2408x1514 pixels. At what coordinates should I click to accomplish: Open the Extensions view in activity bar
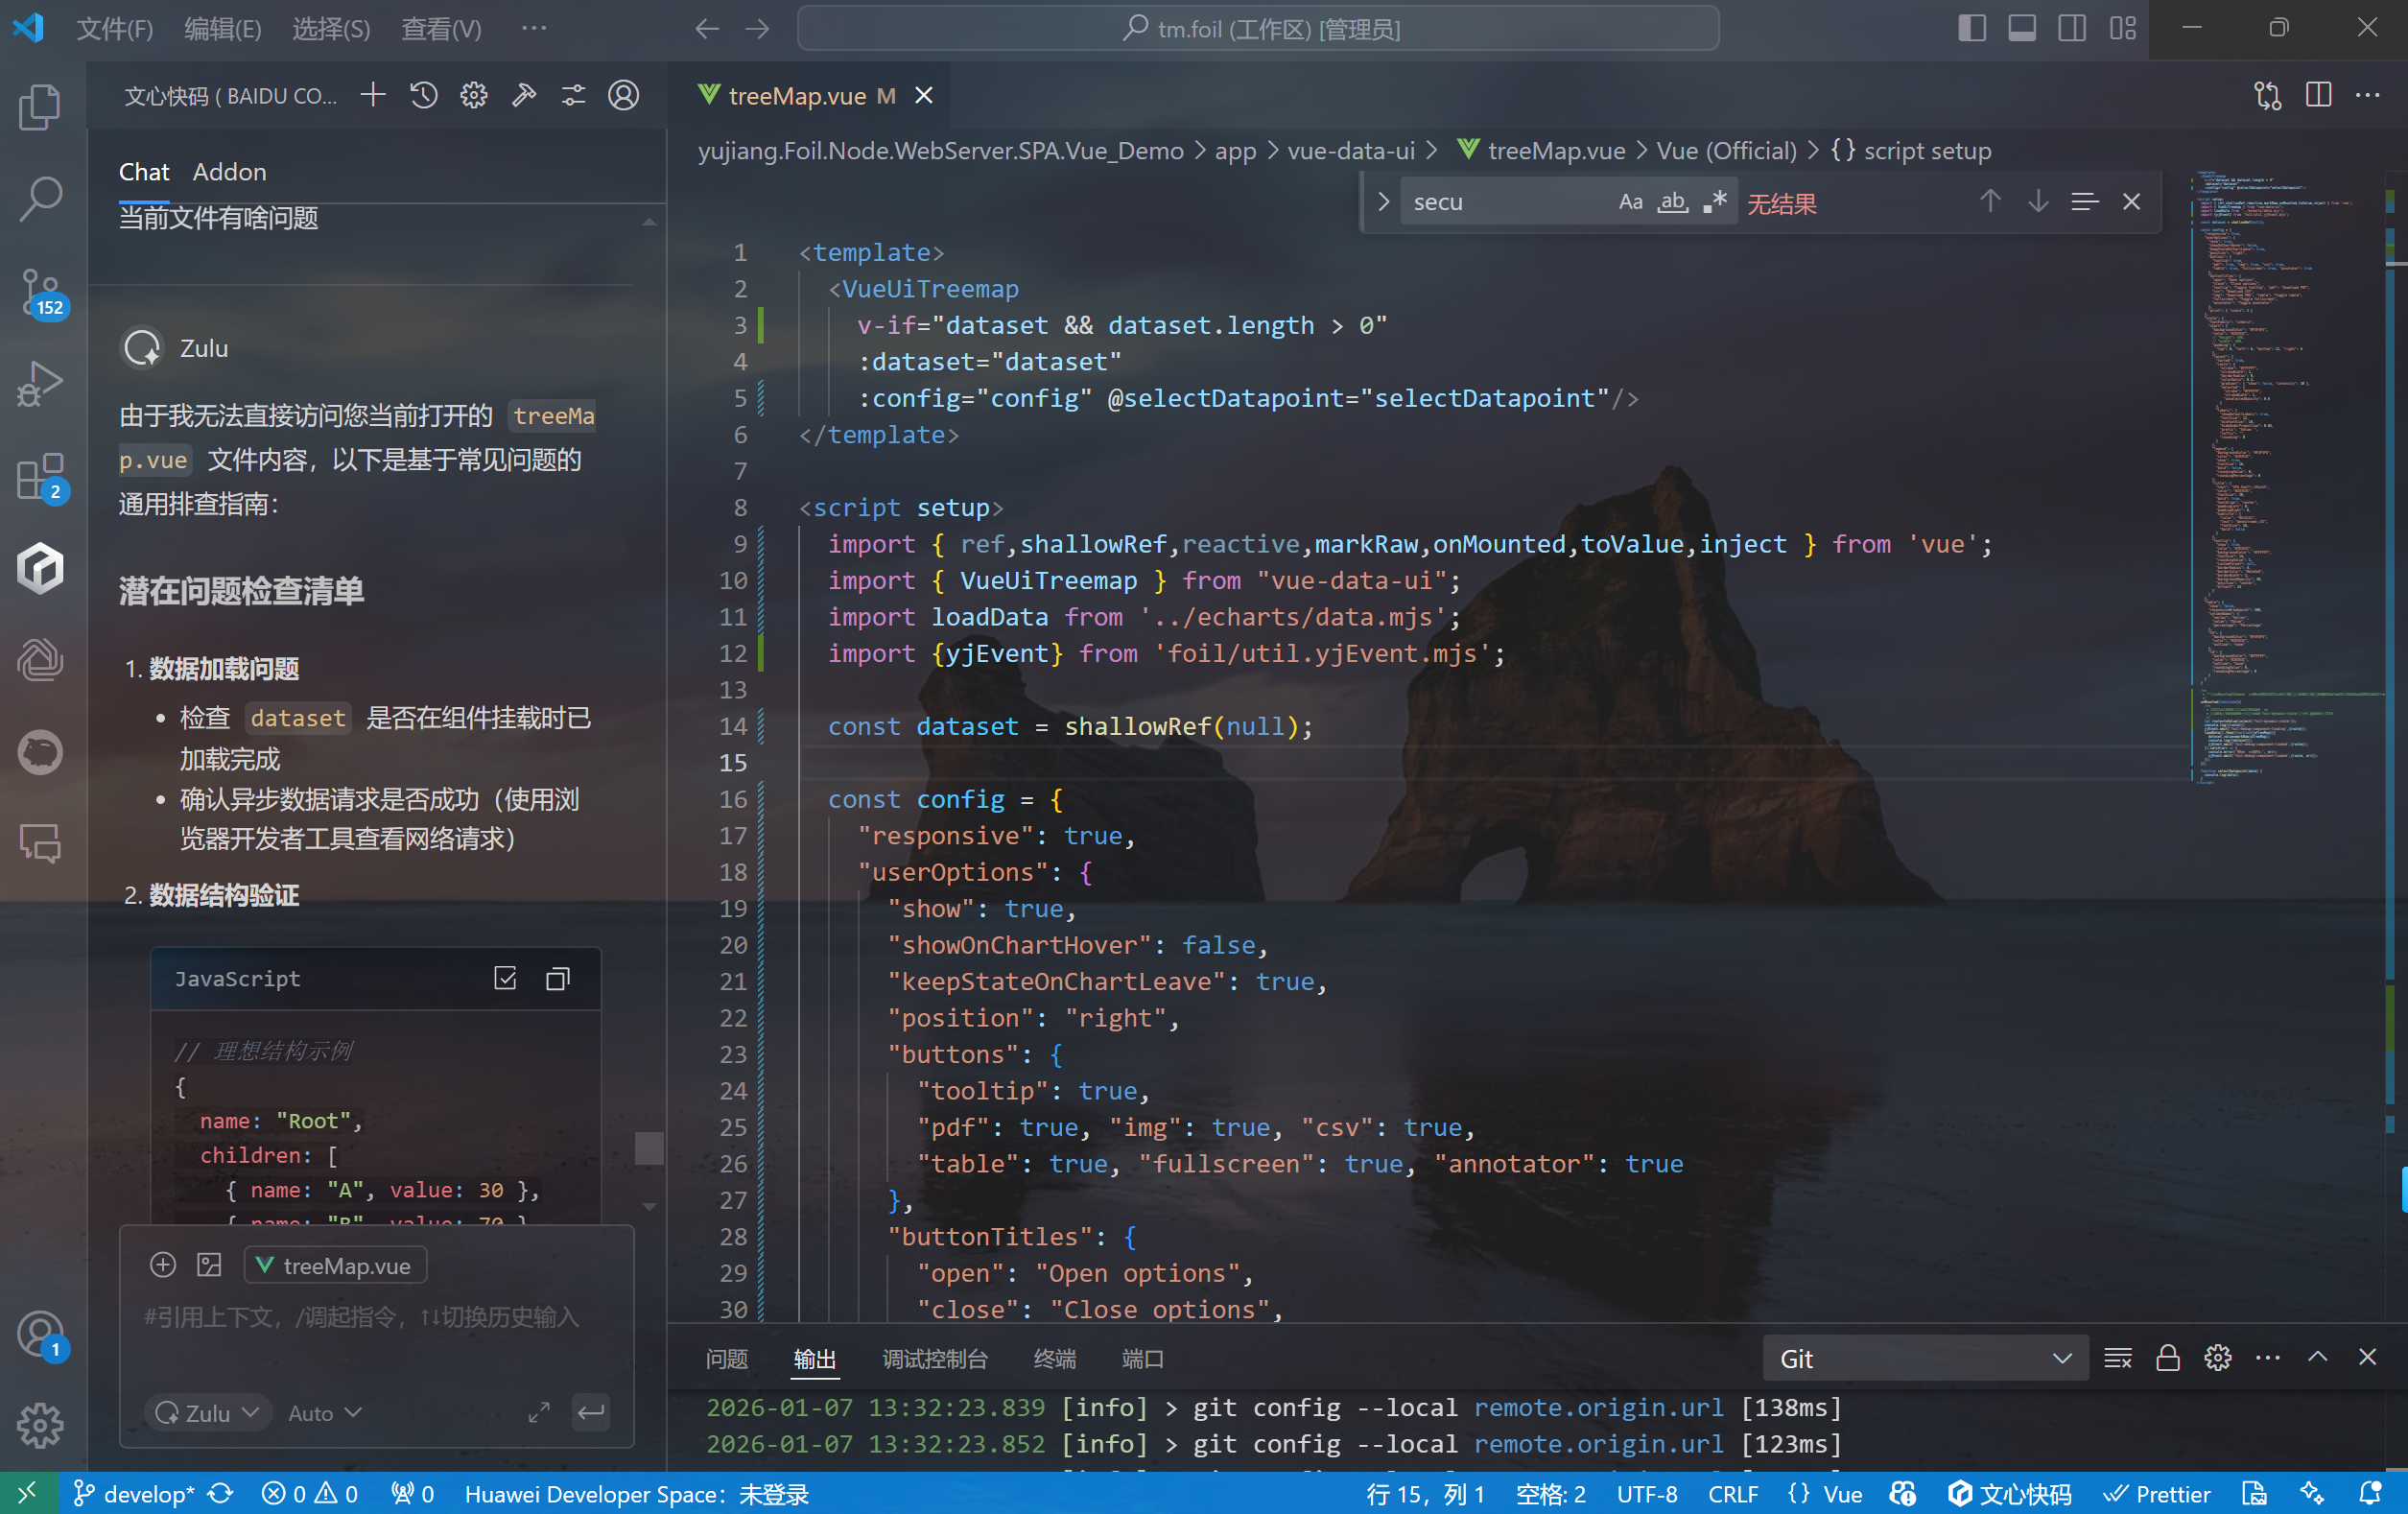click(x=40, y=477)
